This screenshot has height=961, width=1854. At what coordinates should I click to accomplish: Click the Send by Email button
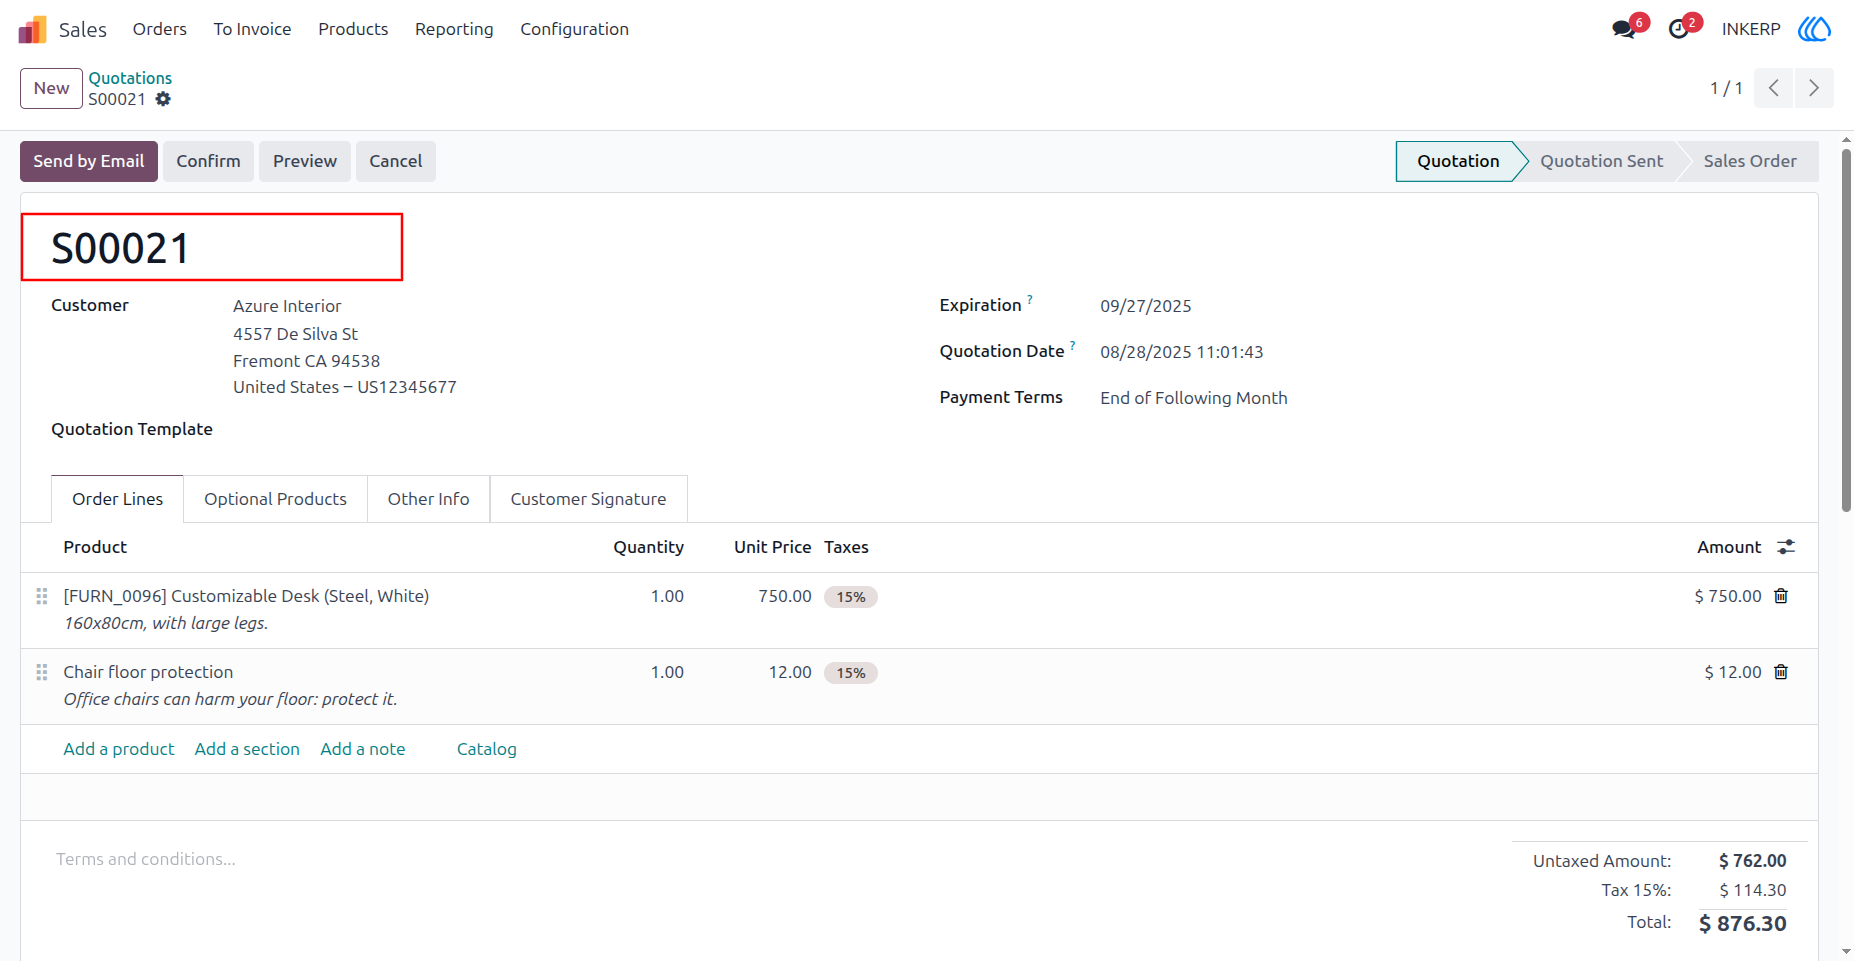point(89,161)
